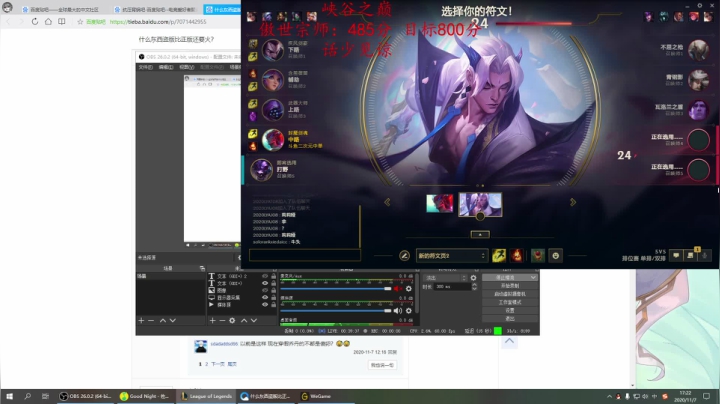Open desktop audio settings gear in OBS
The height and width of the screenshot is (404, 720).
point(409,311)
